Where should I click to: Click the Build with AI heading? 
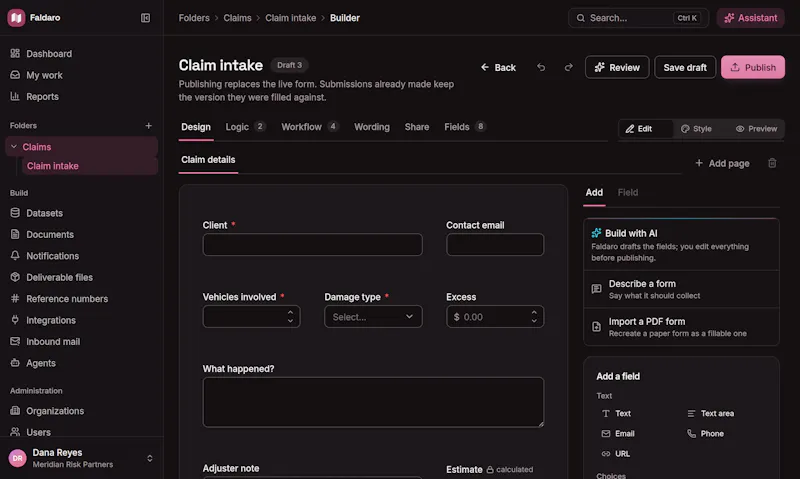[x=631, y=233]
